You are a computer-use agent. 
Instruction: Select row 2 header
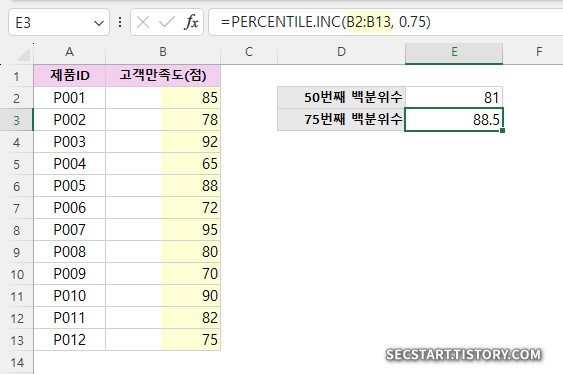pyautogui.click(x=17, y=98)
